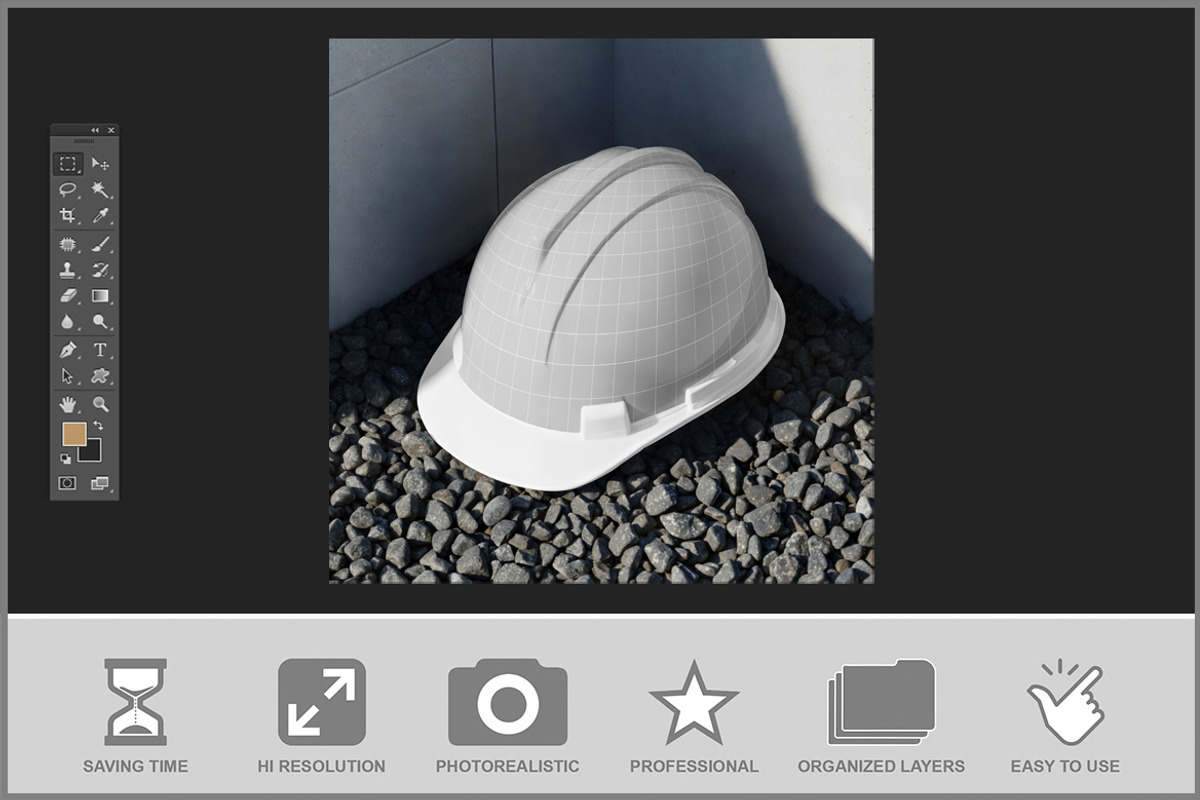Pick the Crop tool

click(68, 216)
